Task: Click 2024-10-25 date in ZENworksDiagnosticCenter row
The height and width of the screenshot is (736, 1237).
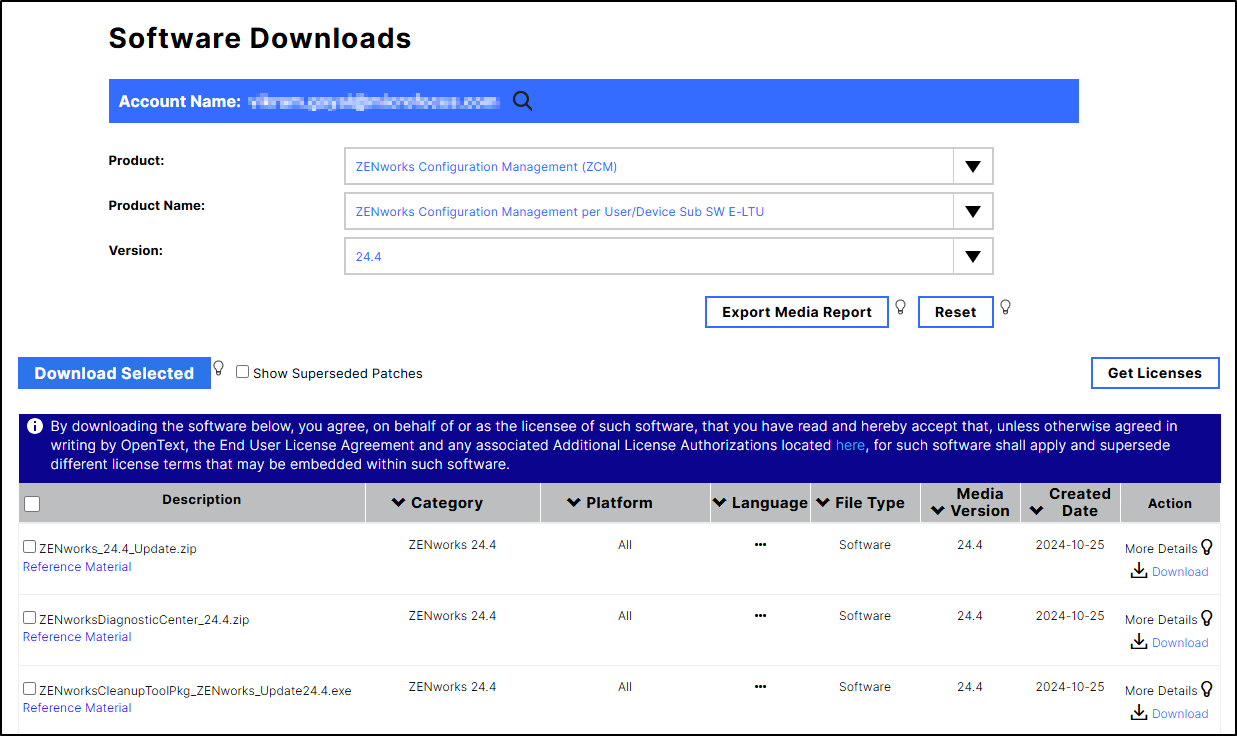Action: (x=1070, y=616)
